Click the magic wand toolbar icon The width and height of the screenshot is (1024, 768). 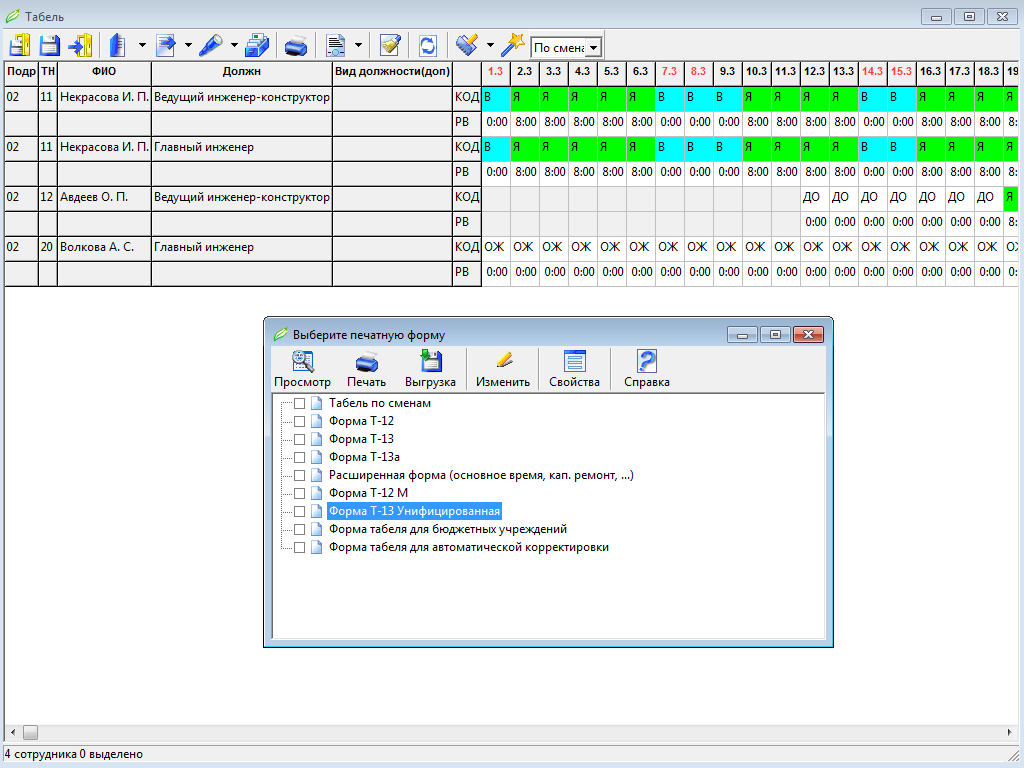[513, 45]
